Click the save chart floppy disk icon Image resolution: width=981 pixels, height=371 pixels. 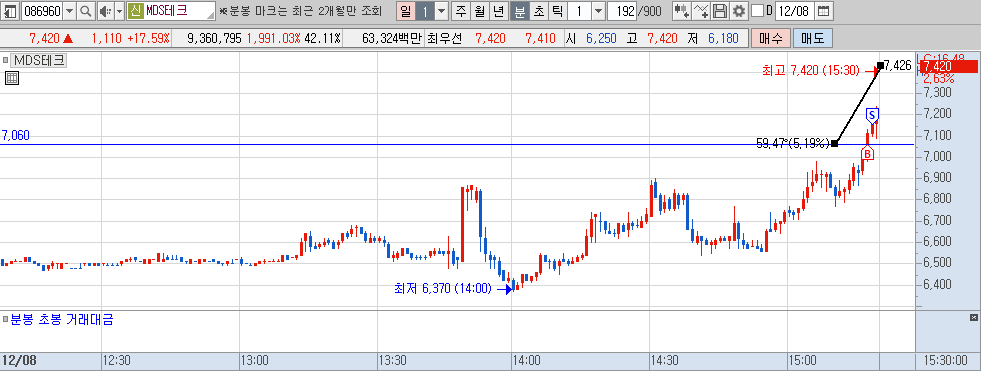pos(720,11)
